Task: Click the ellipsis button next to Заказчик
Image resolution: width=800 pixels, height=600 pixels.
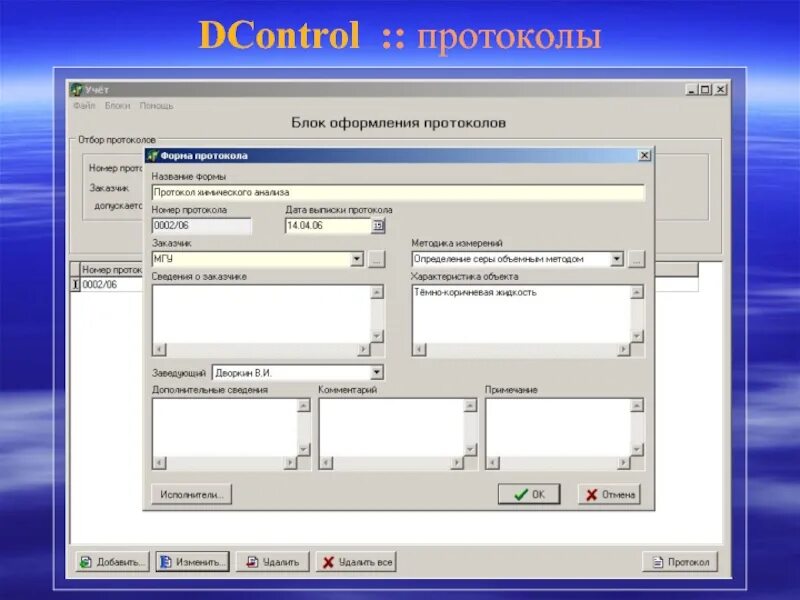Action: [376, 259]
